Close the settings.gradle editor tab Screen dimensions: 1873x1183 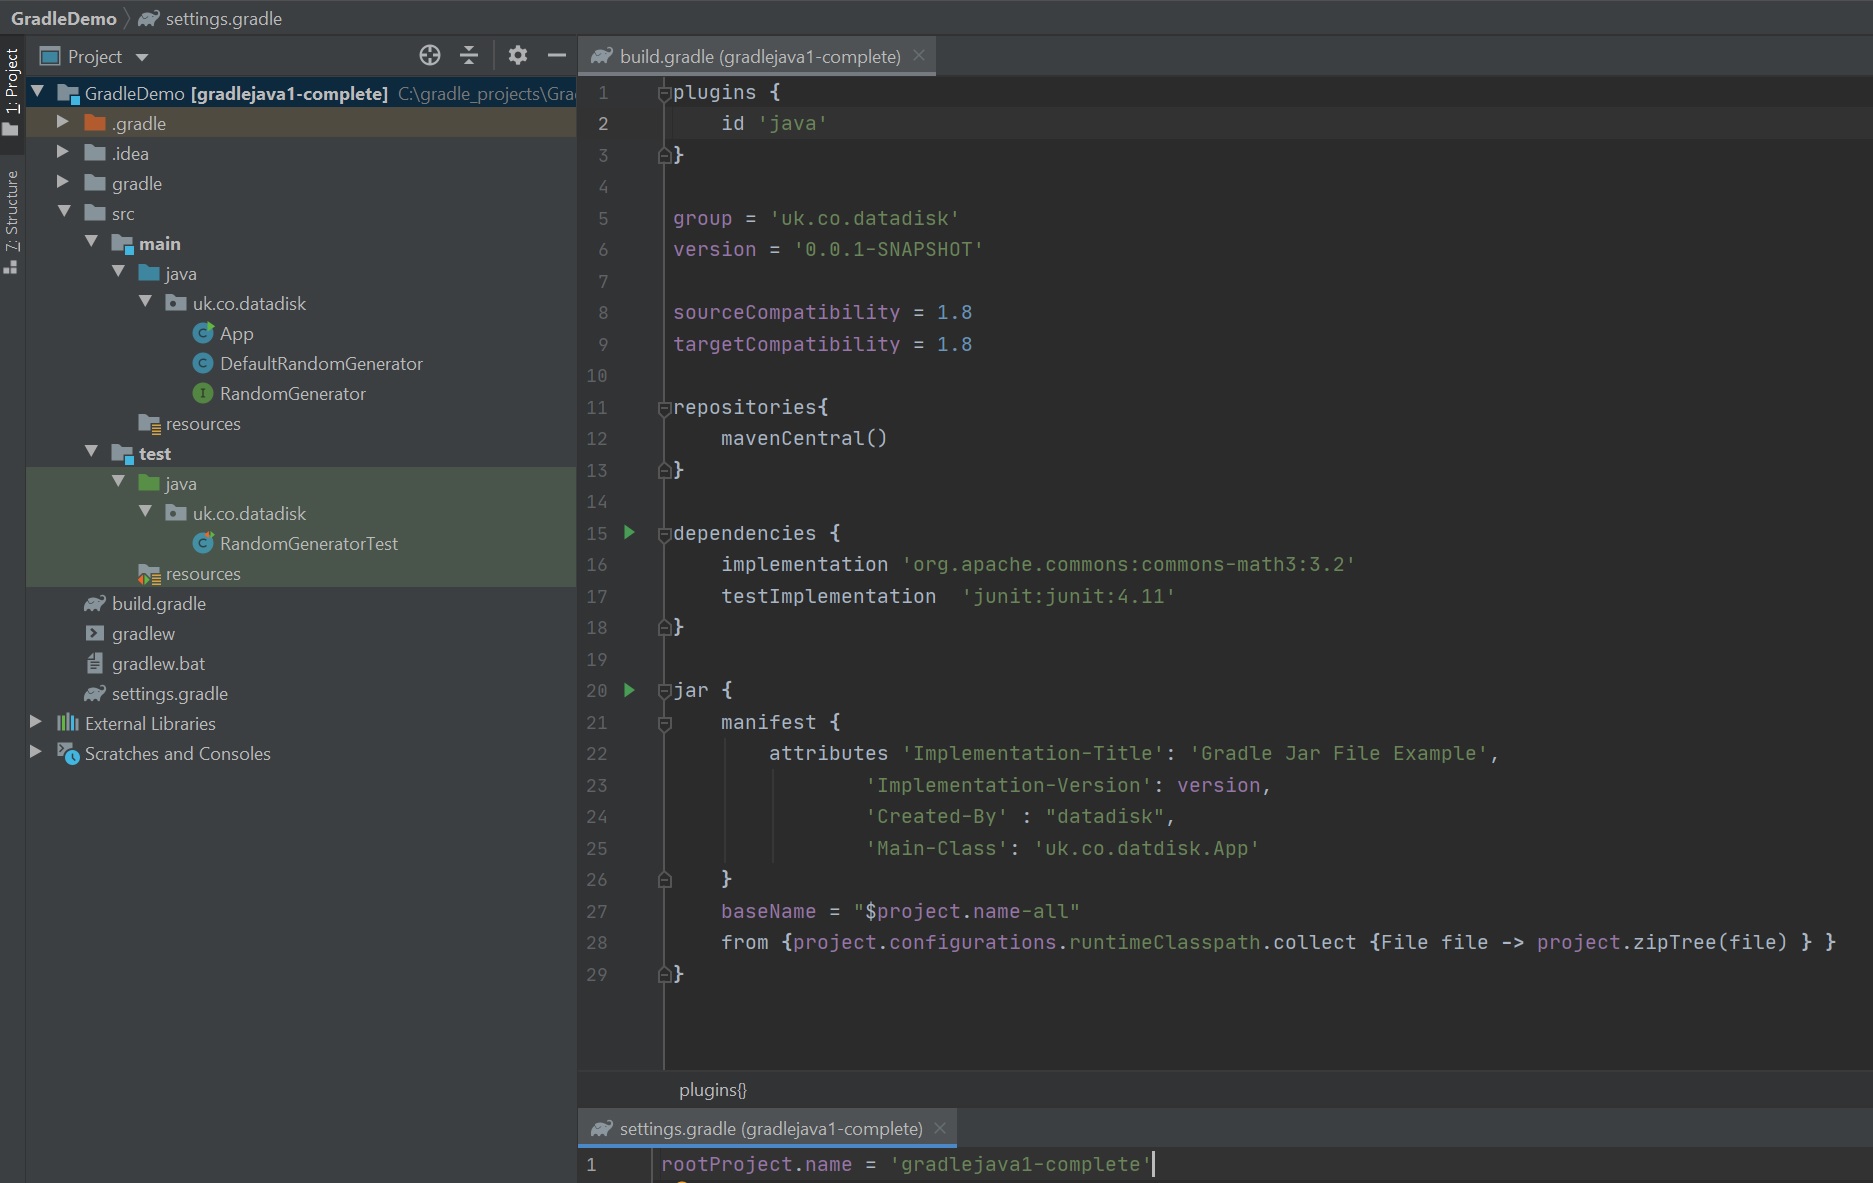tap(940, 1128)
